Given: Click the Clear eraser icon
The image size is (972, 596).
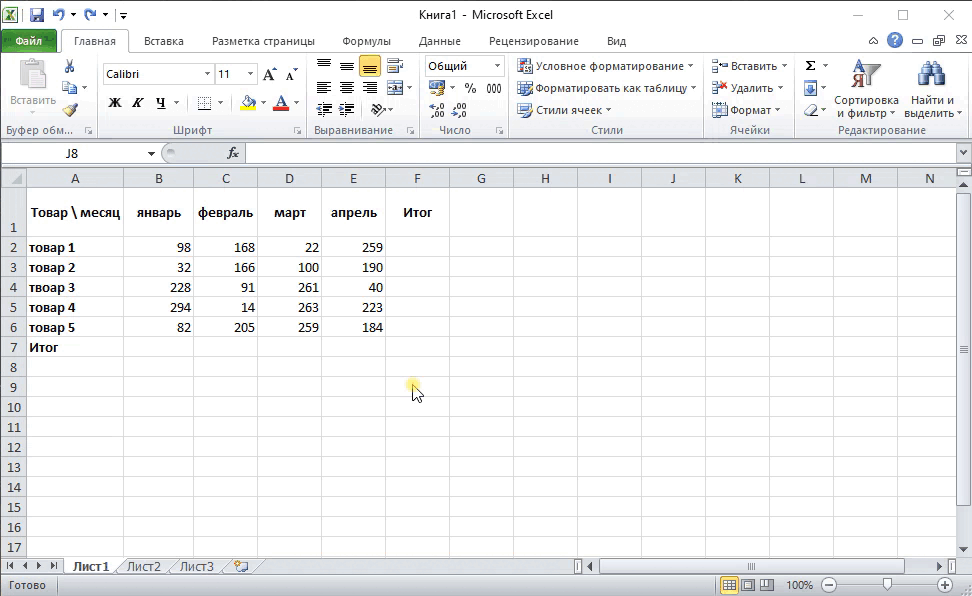Looking at the screenshot, I should [810, 110].
